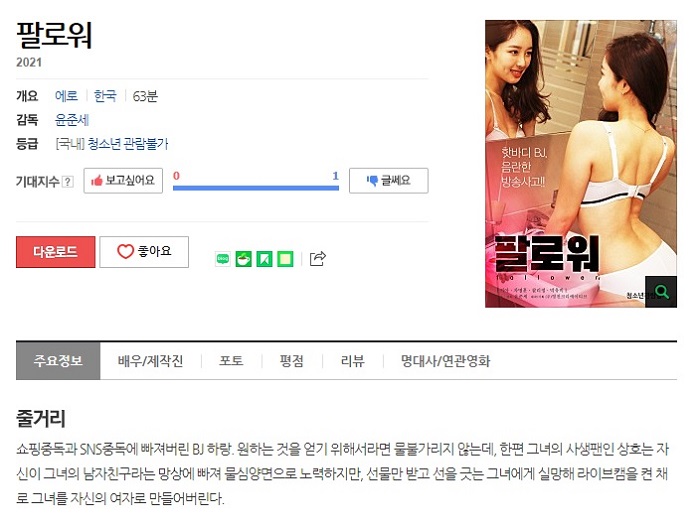Click the movie poster thumbnail

(581, 163)
